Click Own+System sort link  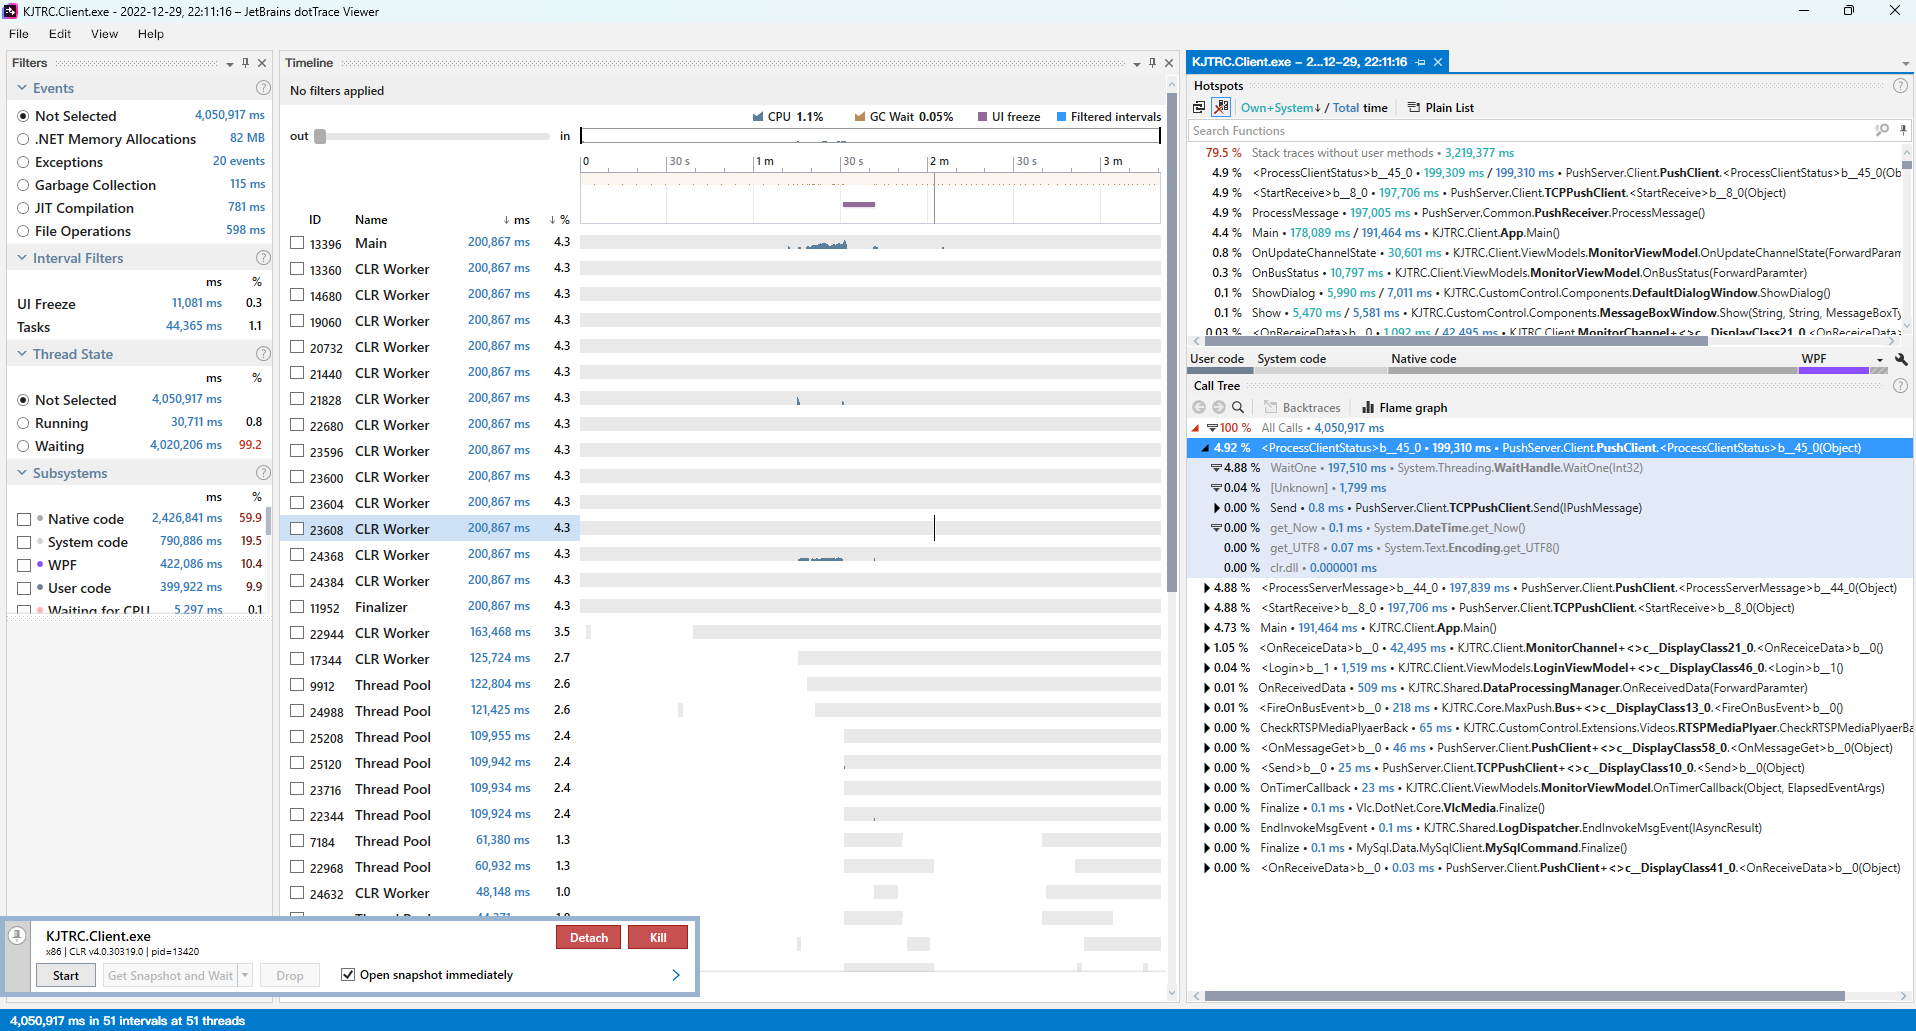pyautogui.click(x=1281, y=108)
